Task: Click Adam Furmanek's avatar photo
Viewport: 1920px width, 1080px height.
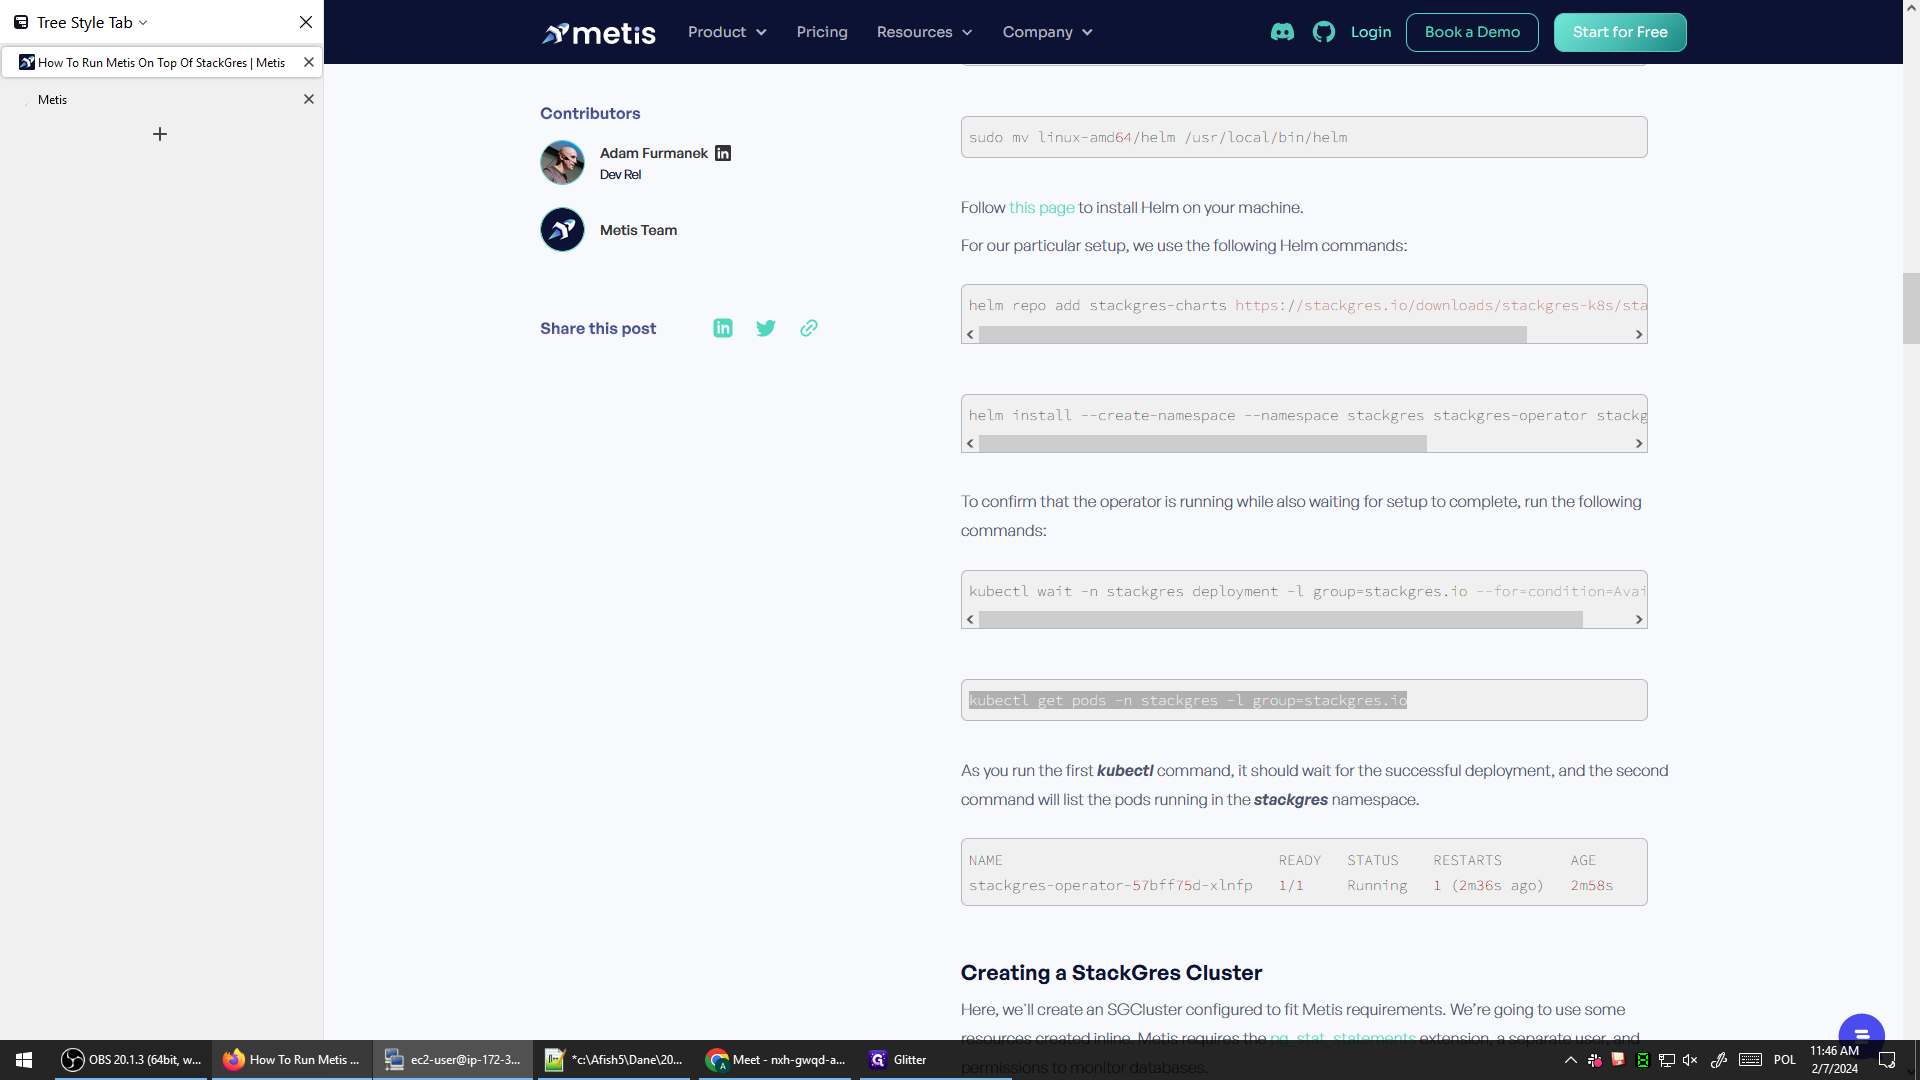Action: click(562, 162)
